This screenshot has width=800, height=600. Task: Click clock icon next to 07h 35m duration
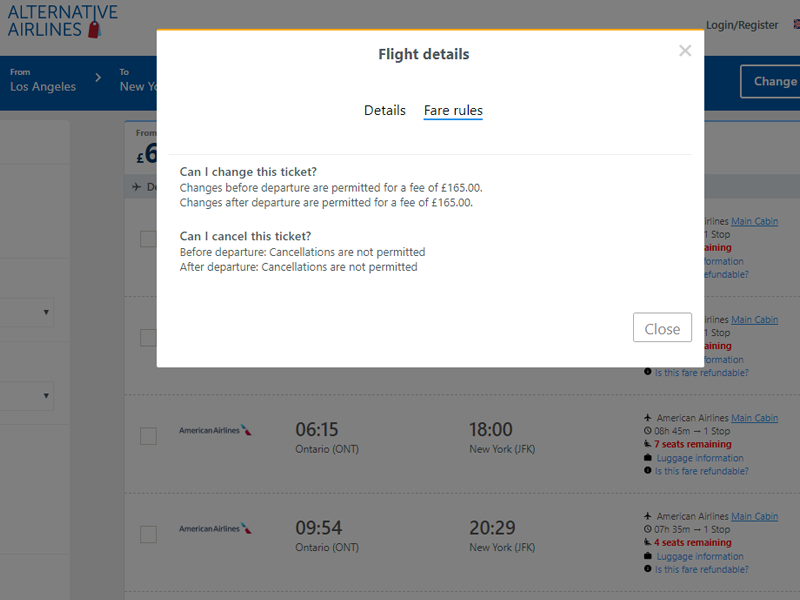647,529
